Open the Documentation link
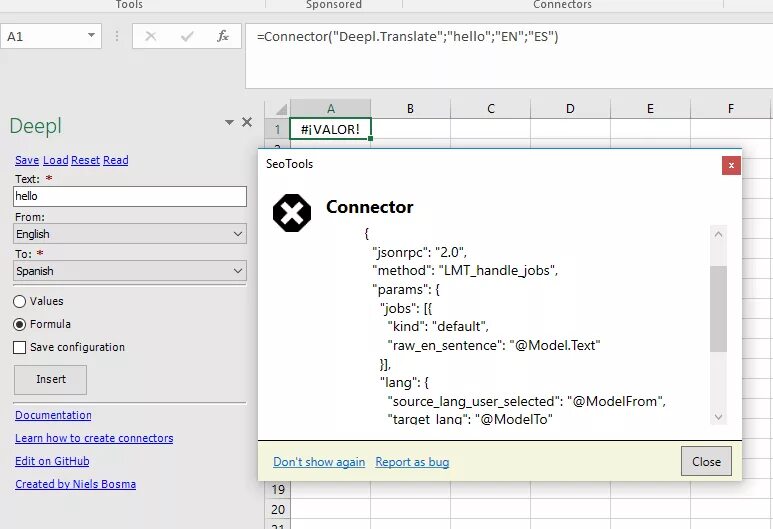 click(x=53, y=415)
